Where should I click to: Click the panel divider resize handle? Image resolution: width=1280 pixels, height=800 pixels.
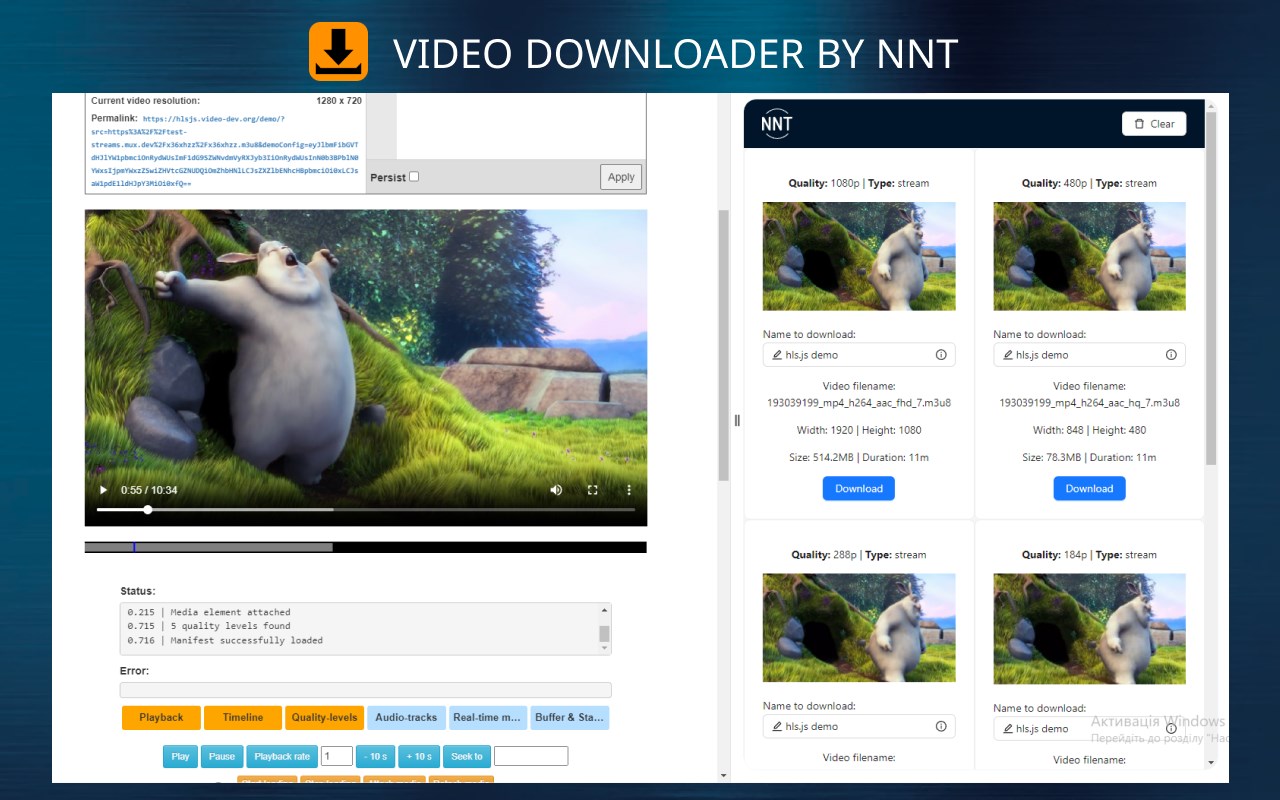737,420
